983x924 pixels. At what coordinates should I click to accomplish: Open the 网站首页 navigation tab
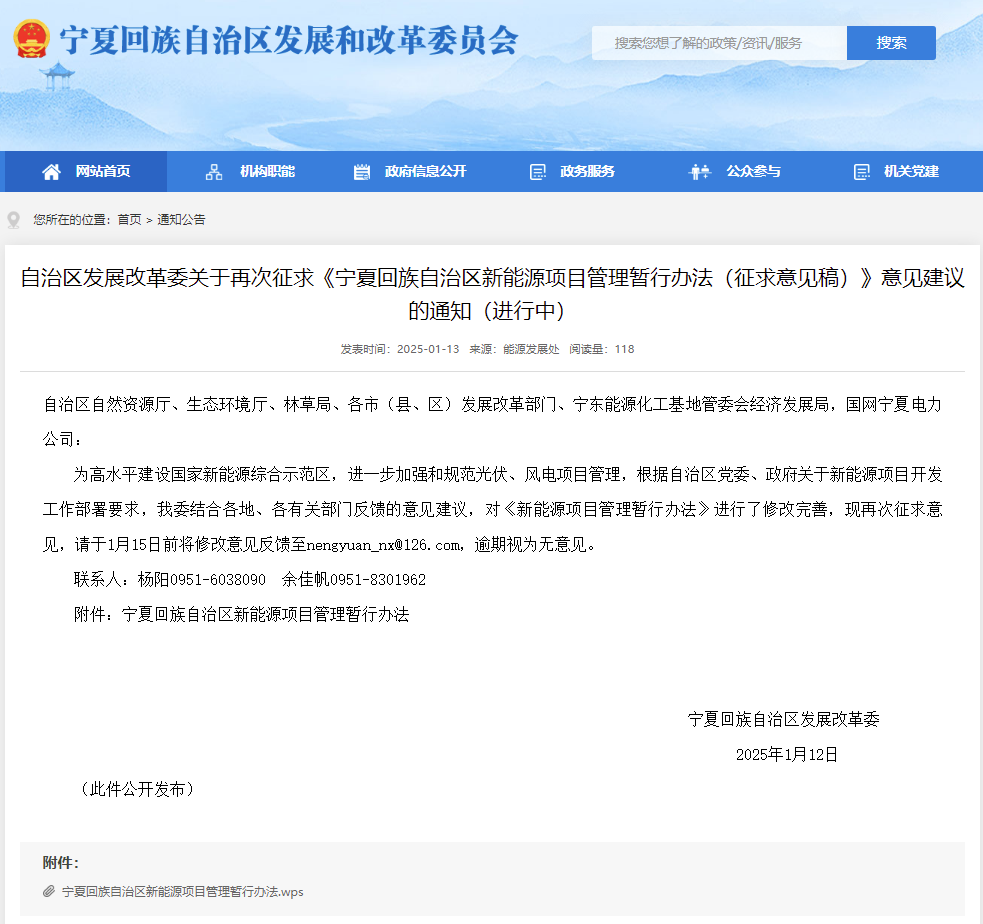102,172
